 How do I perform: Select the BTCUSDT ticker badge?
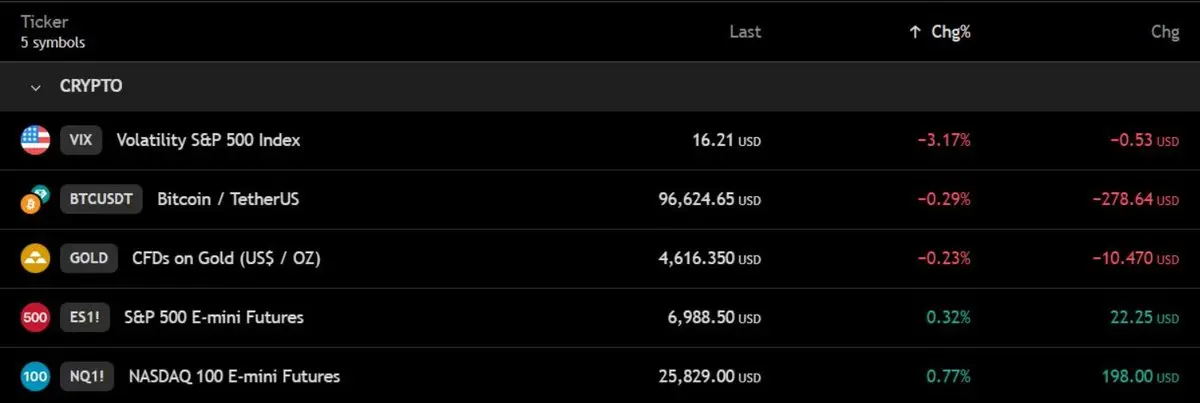[102, 199]
